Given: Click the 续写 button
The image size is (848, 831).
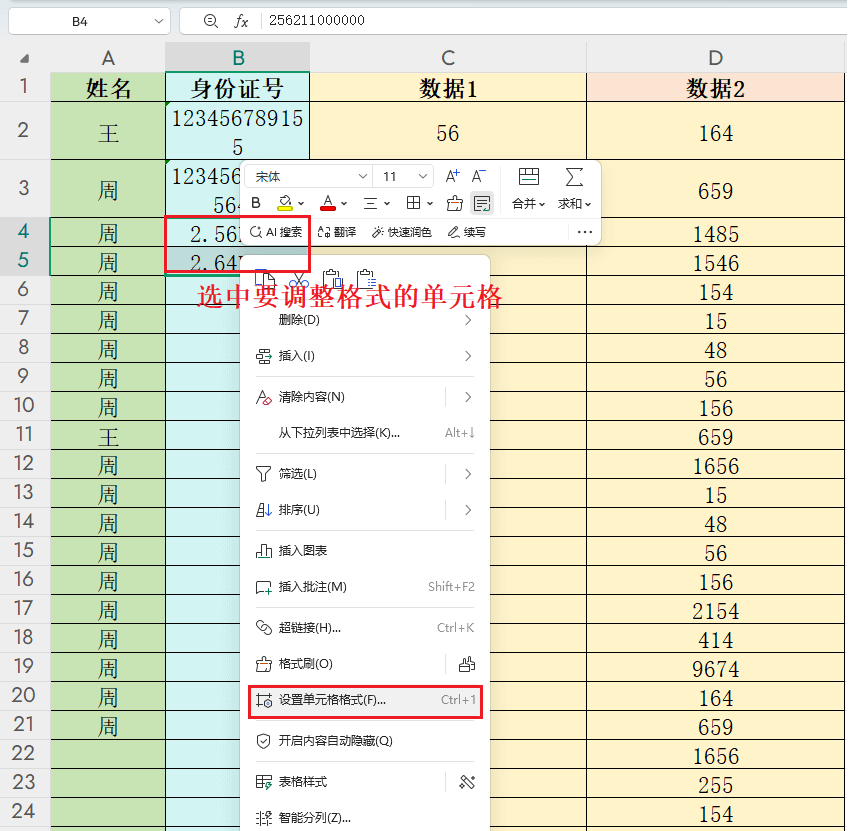Looking at the screenshot, I should coord(468,230).
